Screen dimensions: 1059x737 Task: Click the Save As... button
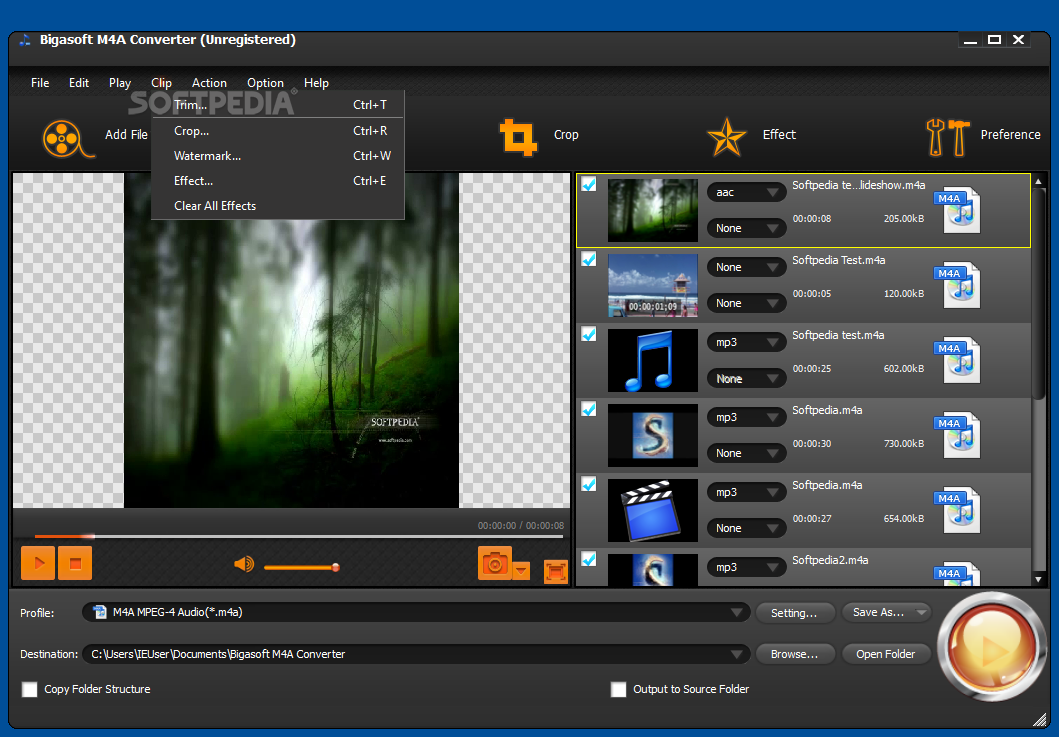click(885, 612)
